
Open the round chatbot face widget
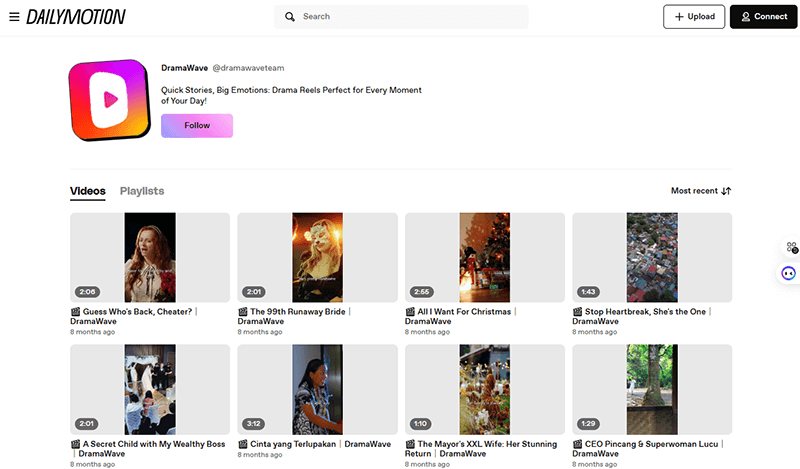(x=789, y=273)
